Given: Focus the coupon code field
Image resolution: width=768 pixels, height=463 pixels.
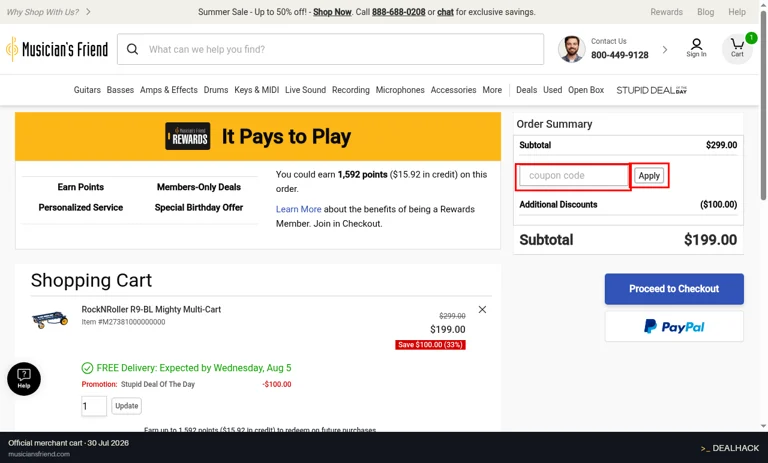Looking at the screenshot, I should tap(574, 175).
